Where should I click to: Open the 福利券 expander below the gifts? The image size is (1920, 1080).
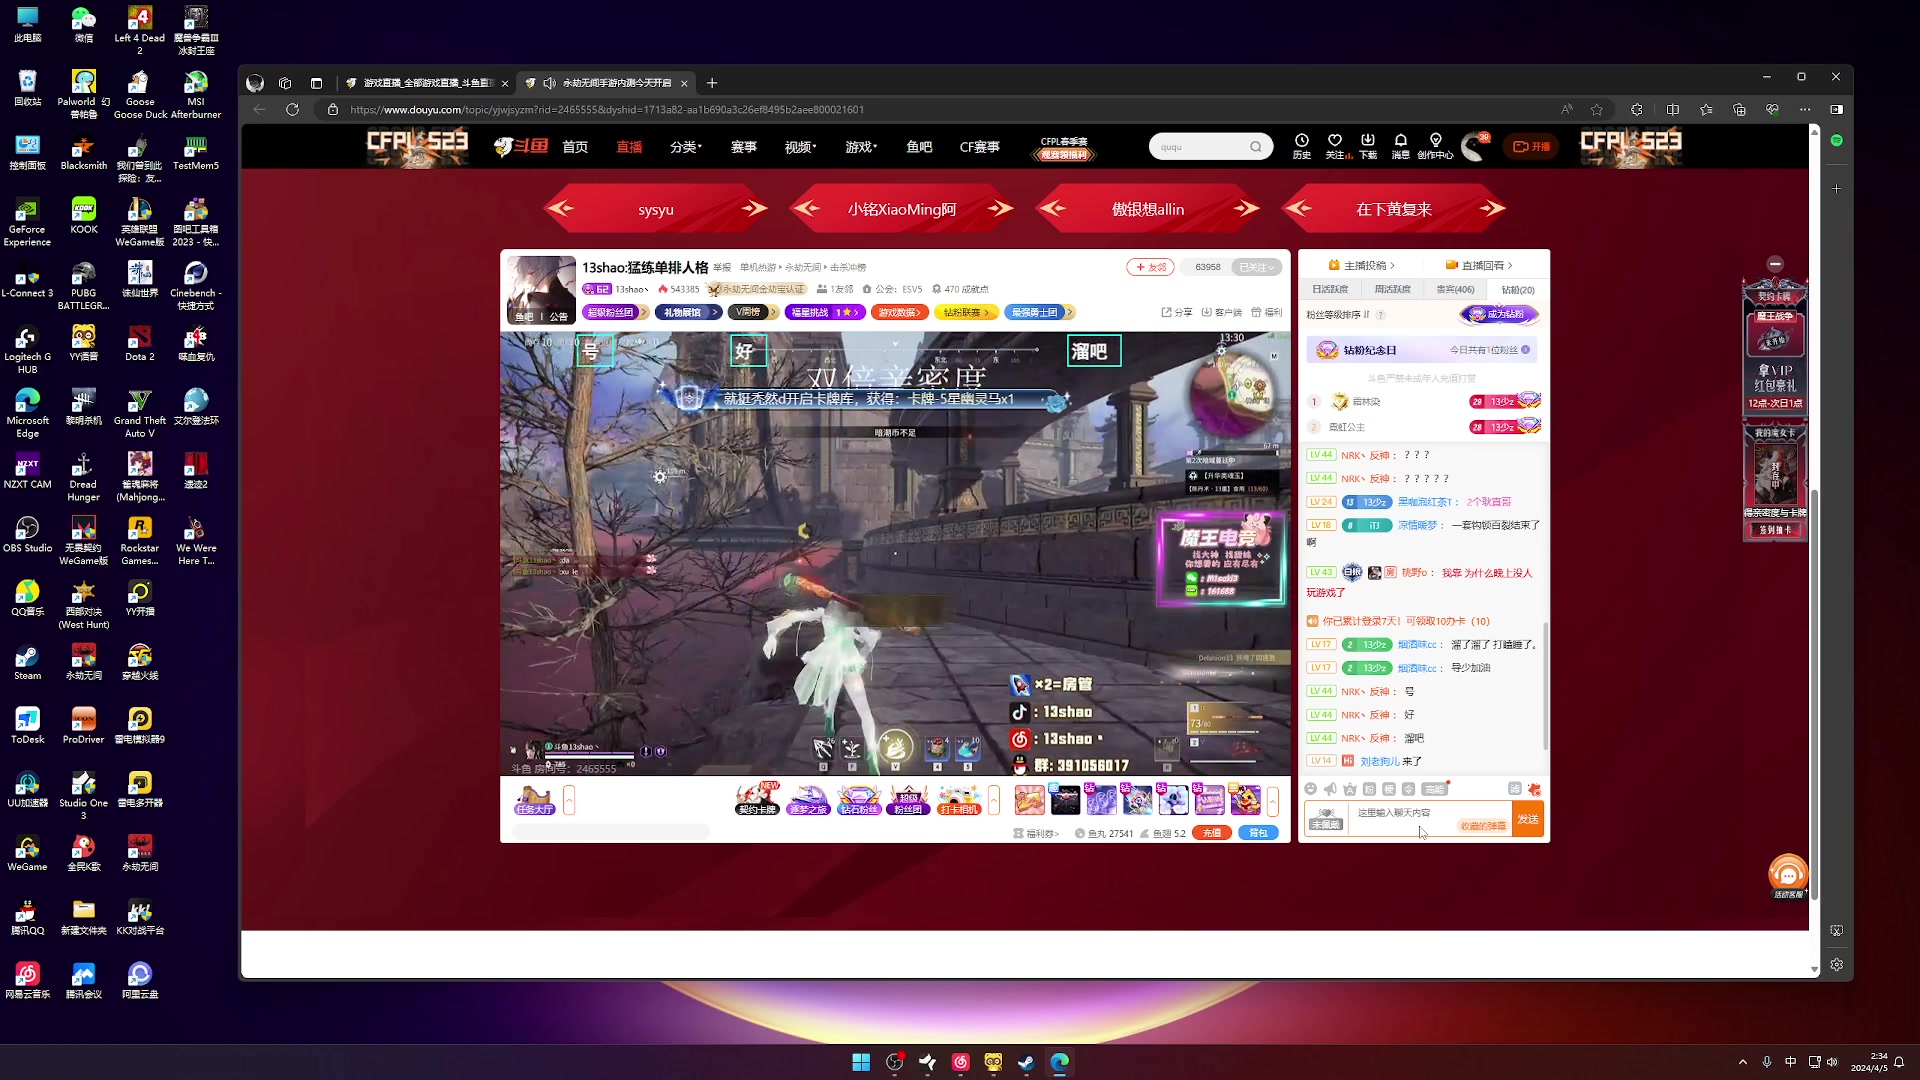click(x=1036, y=833)
